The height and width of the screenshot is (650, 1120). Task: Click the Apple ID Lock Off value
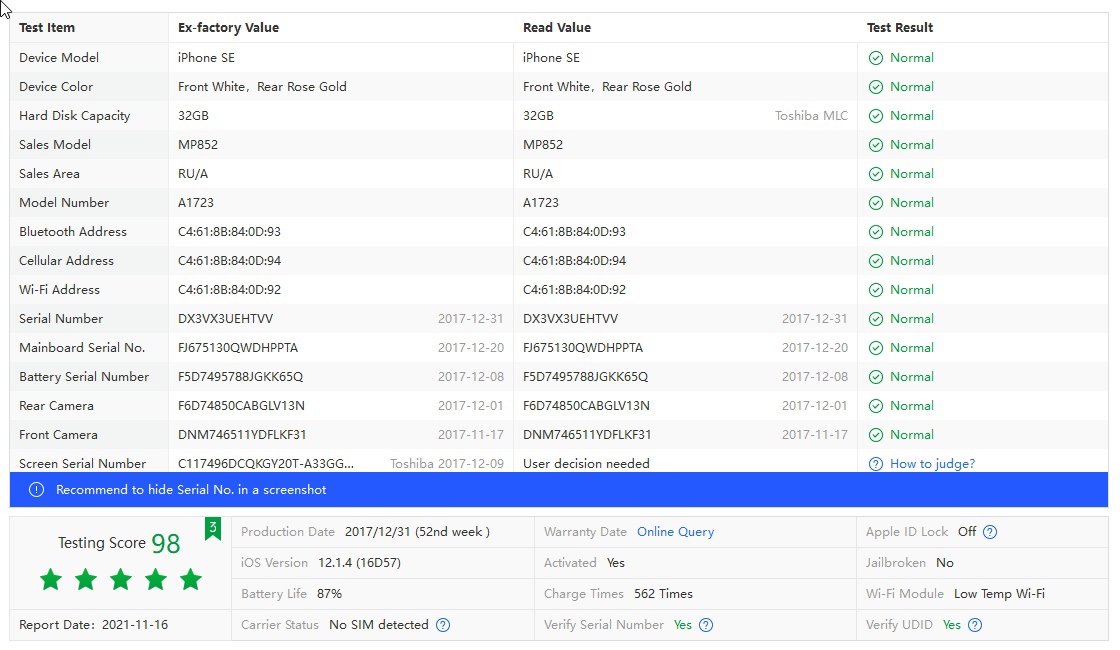[x=967, y=531]
